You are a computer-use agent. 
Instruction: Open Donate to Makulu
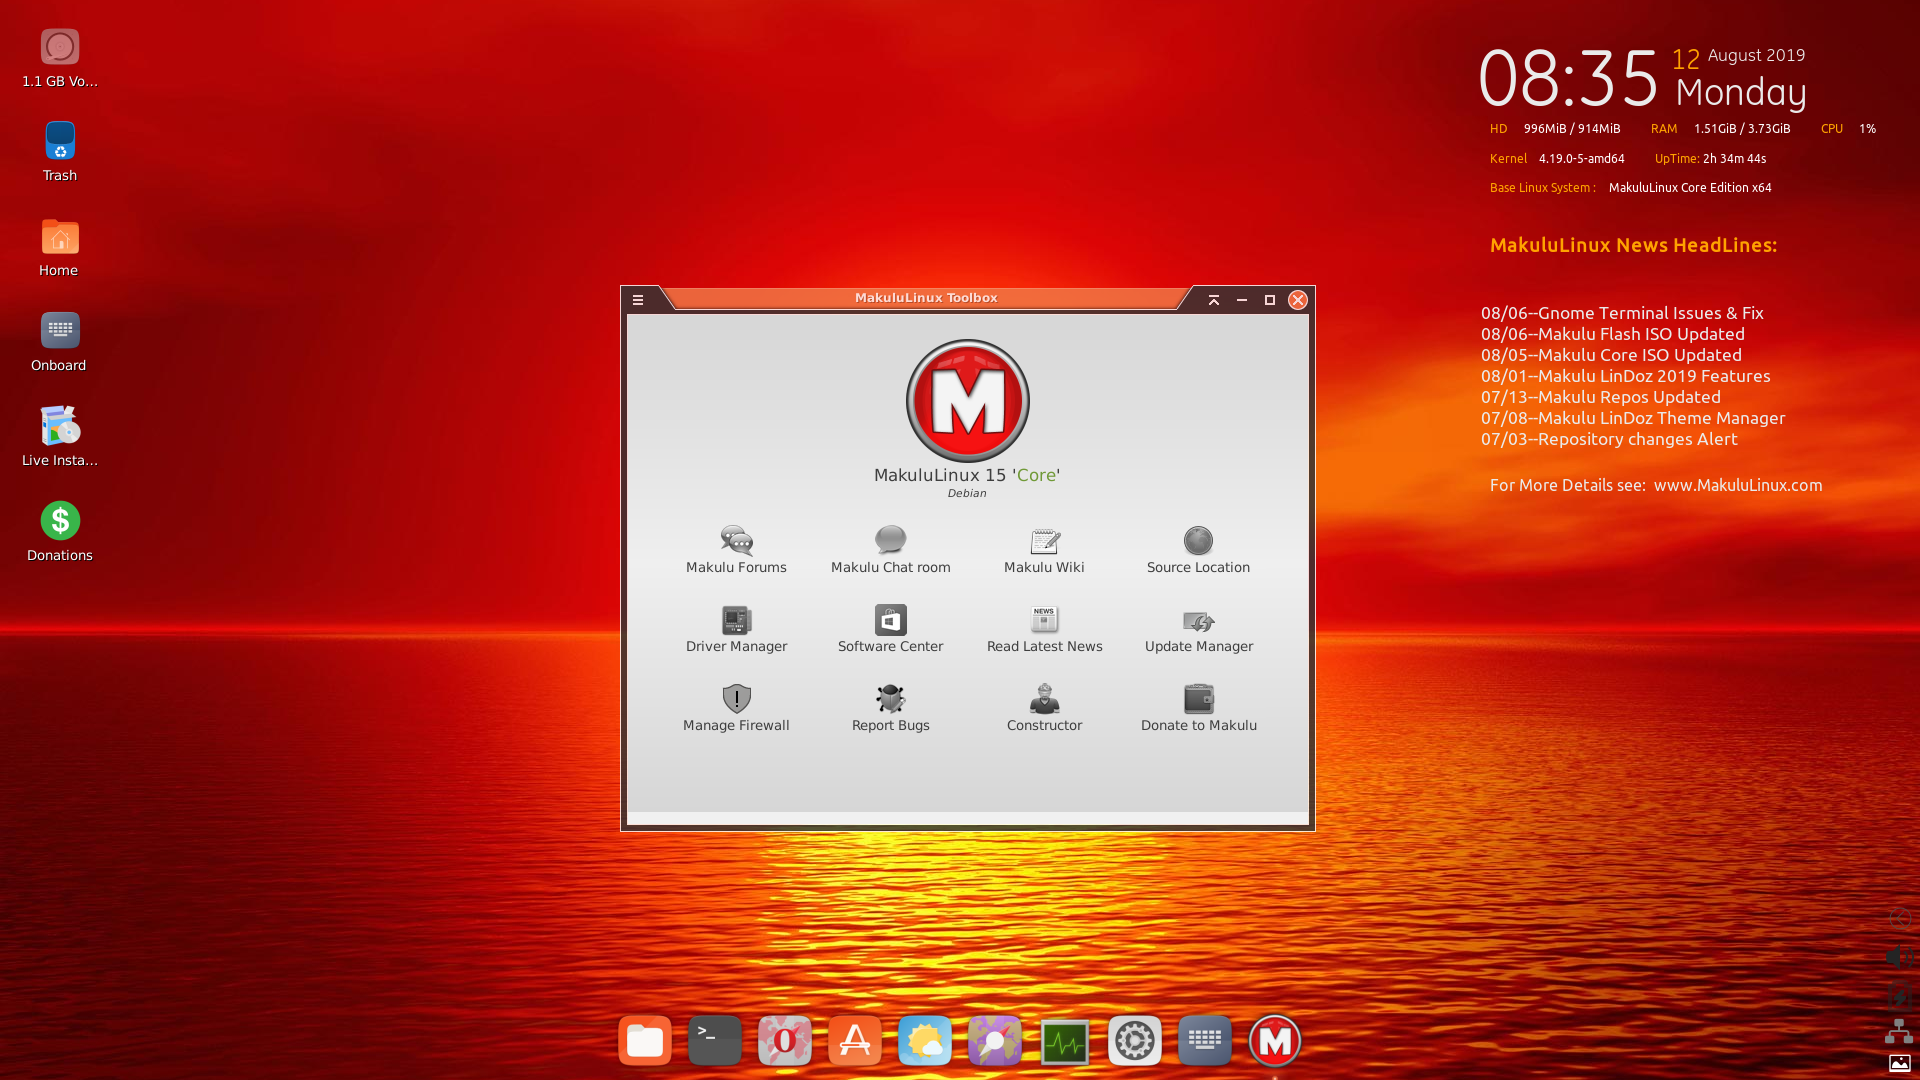click(1198, 708)
